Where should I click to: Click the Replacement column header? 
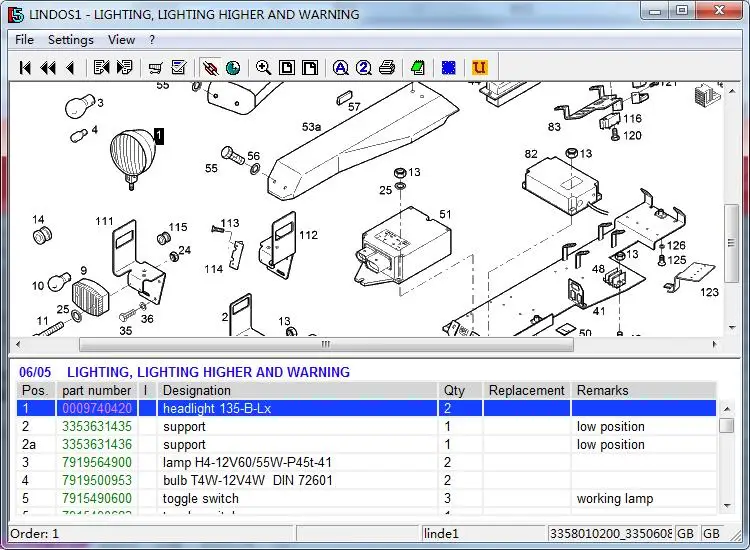pos(527,390)
